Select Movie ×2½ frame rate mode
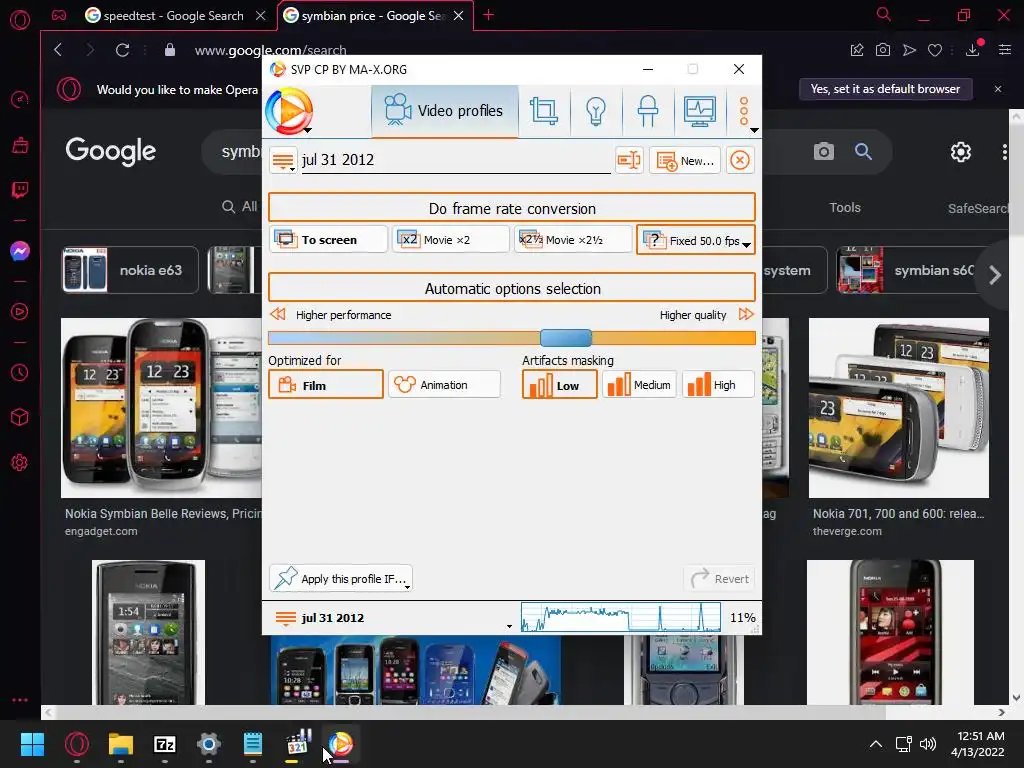This screenshot has height=768, width=1024. [x=573, y=240]
